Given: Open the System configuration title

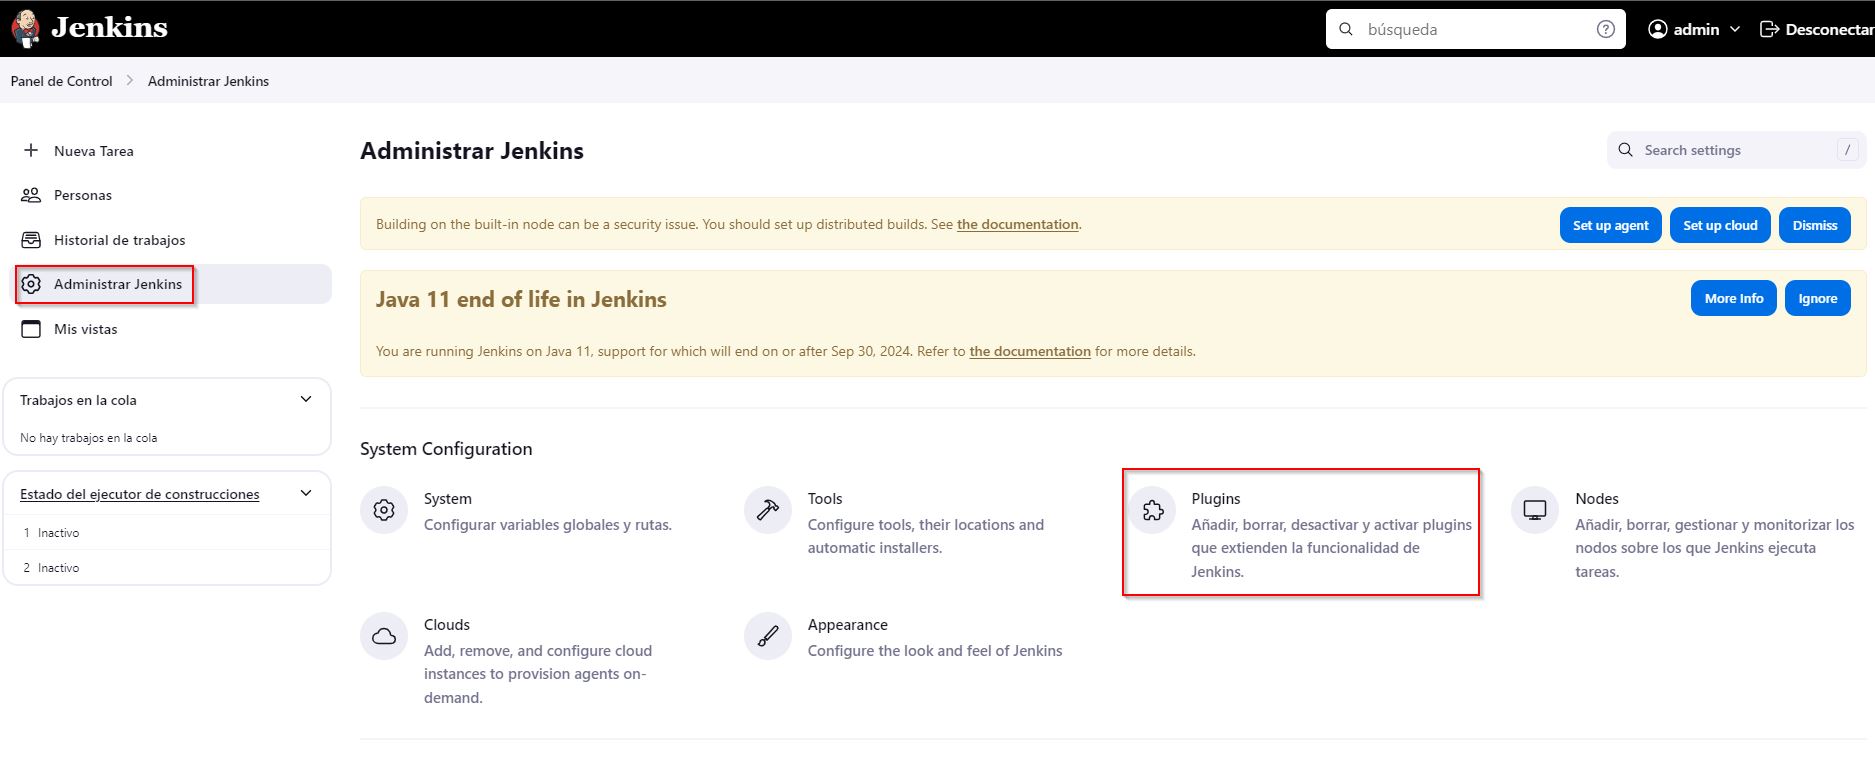Looking at the screenshot, I should pos(447,498).
